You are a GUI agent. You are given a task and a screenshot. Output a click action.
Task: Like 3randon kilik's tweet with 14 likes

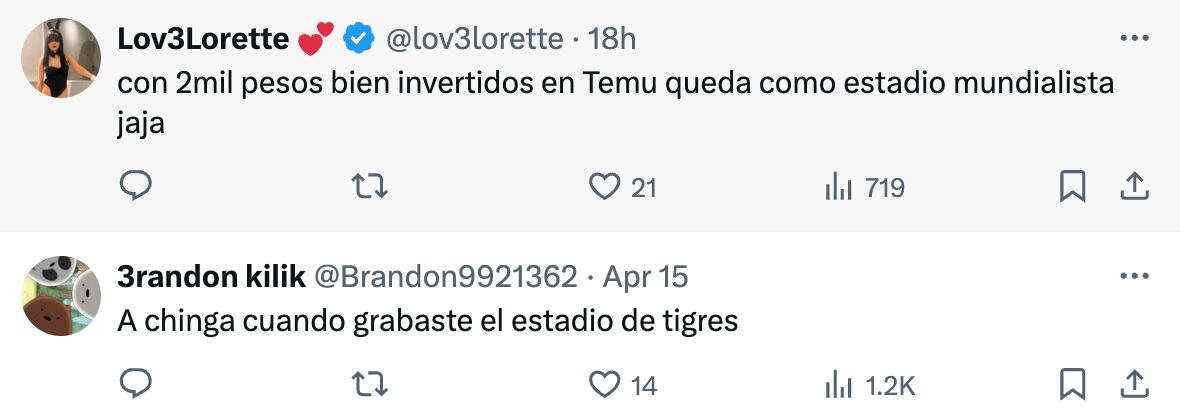[604, 384]
